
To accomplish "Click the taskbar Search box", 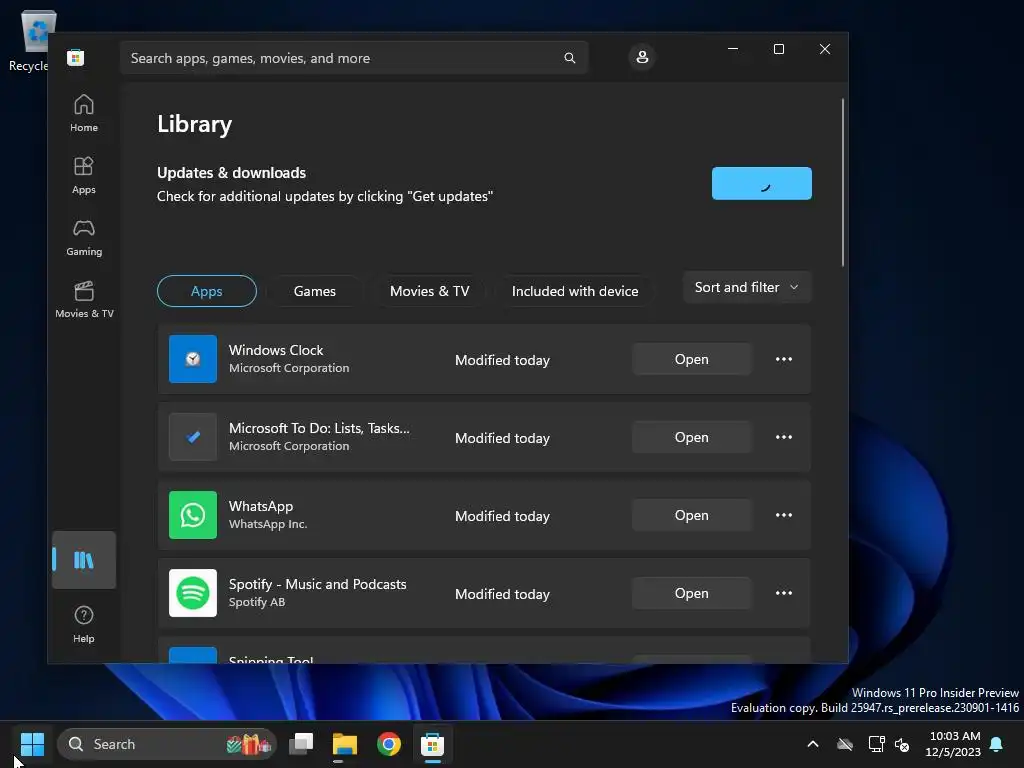I will pos(167,744).
